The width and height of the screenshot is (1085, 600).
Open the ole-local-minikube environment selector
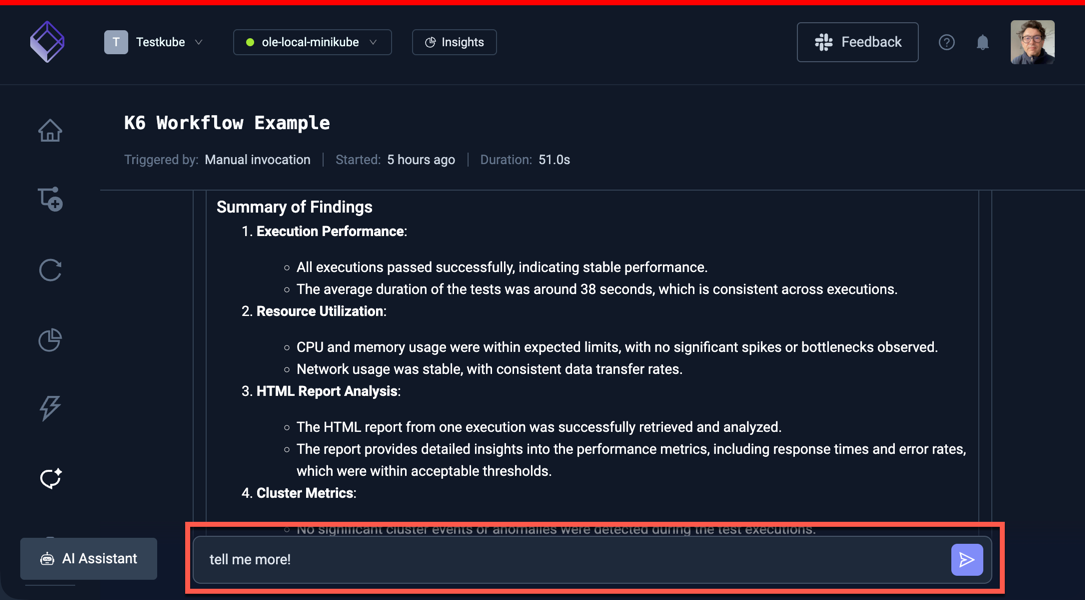[x=311, y=42]
